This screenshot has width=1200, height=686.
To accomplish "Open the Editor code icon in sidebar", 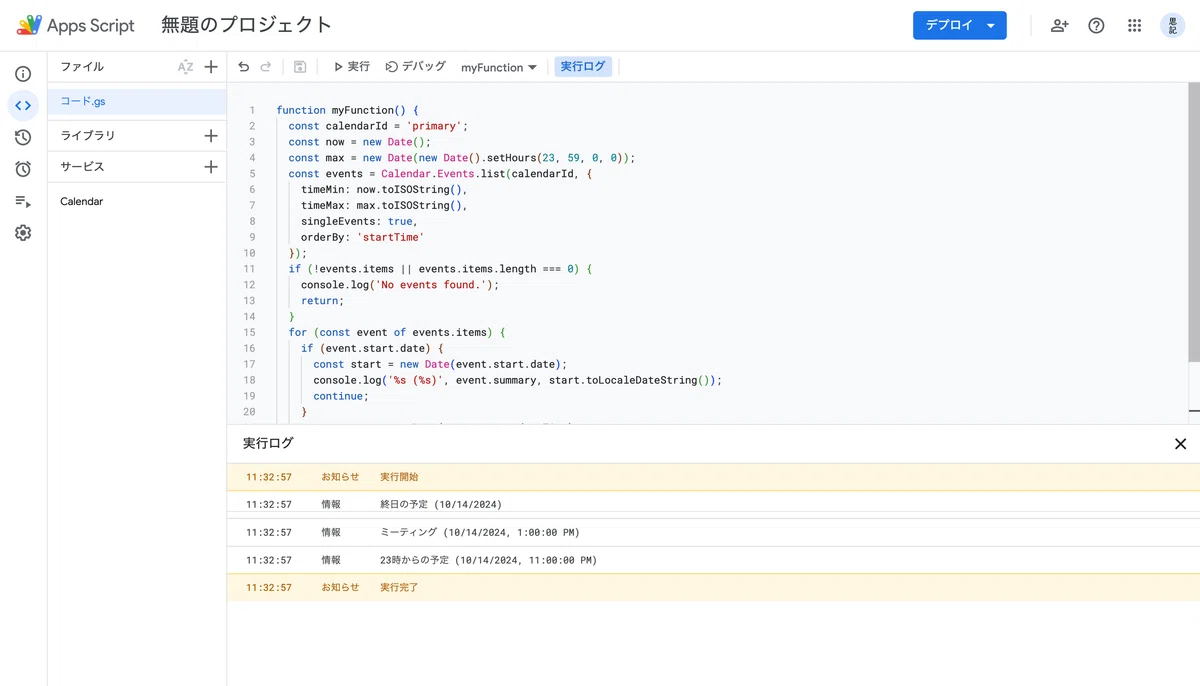I will (x=23, y=105).
